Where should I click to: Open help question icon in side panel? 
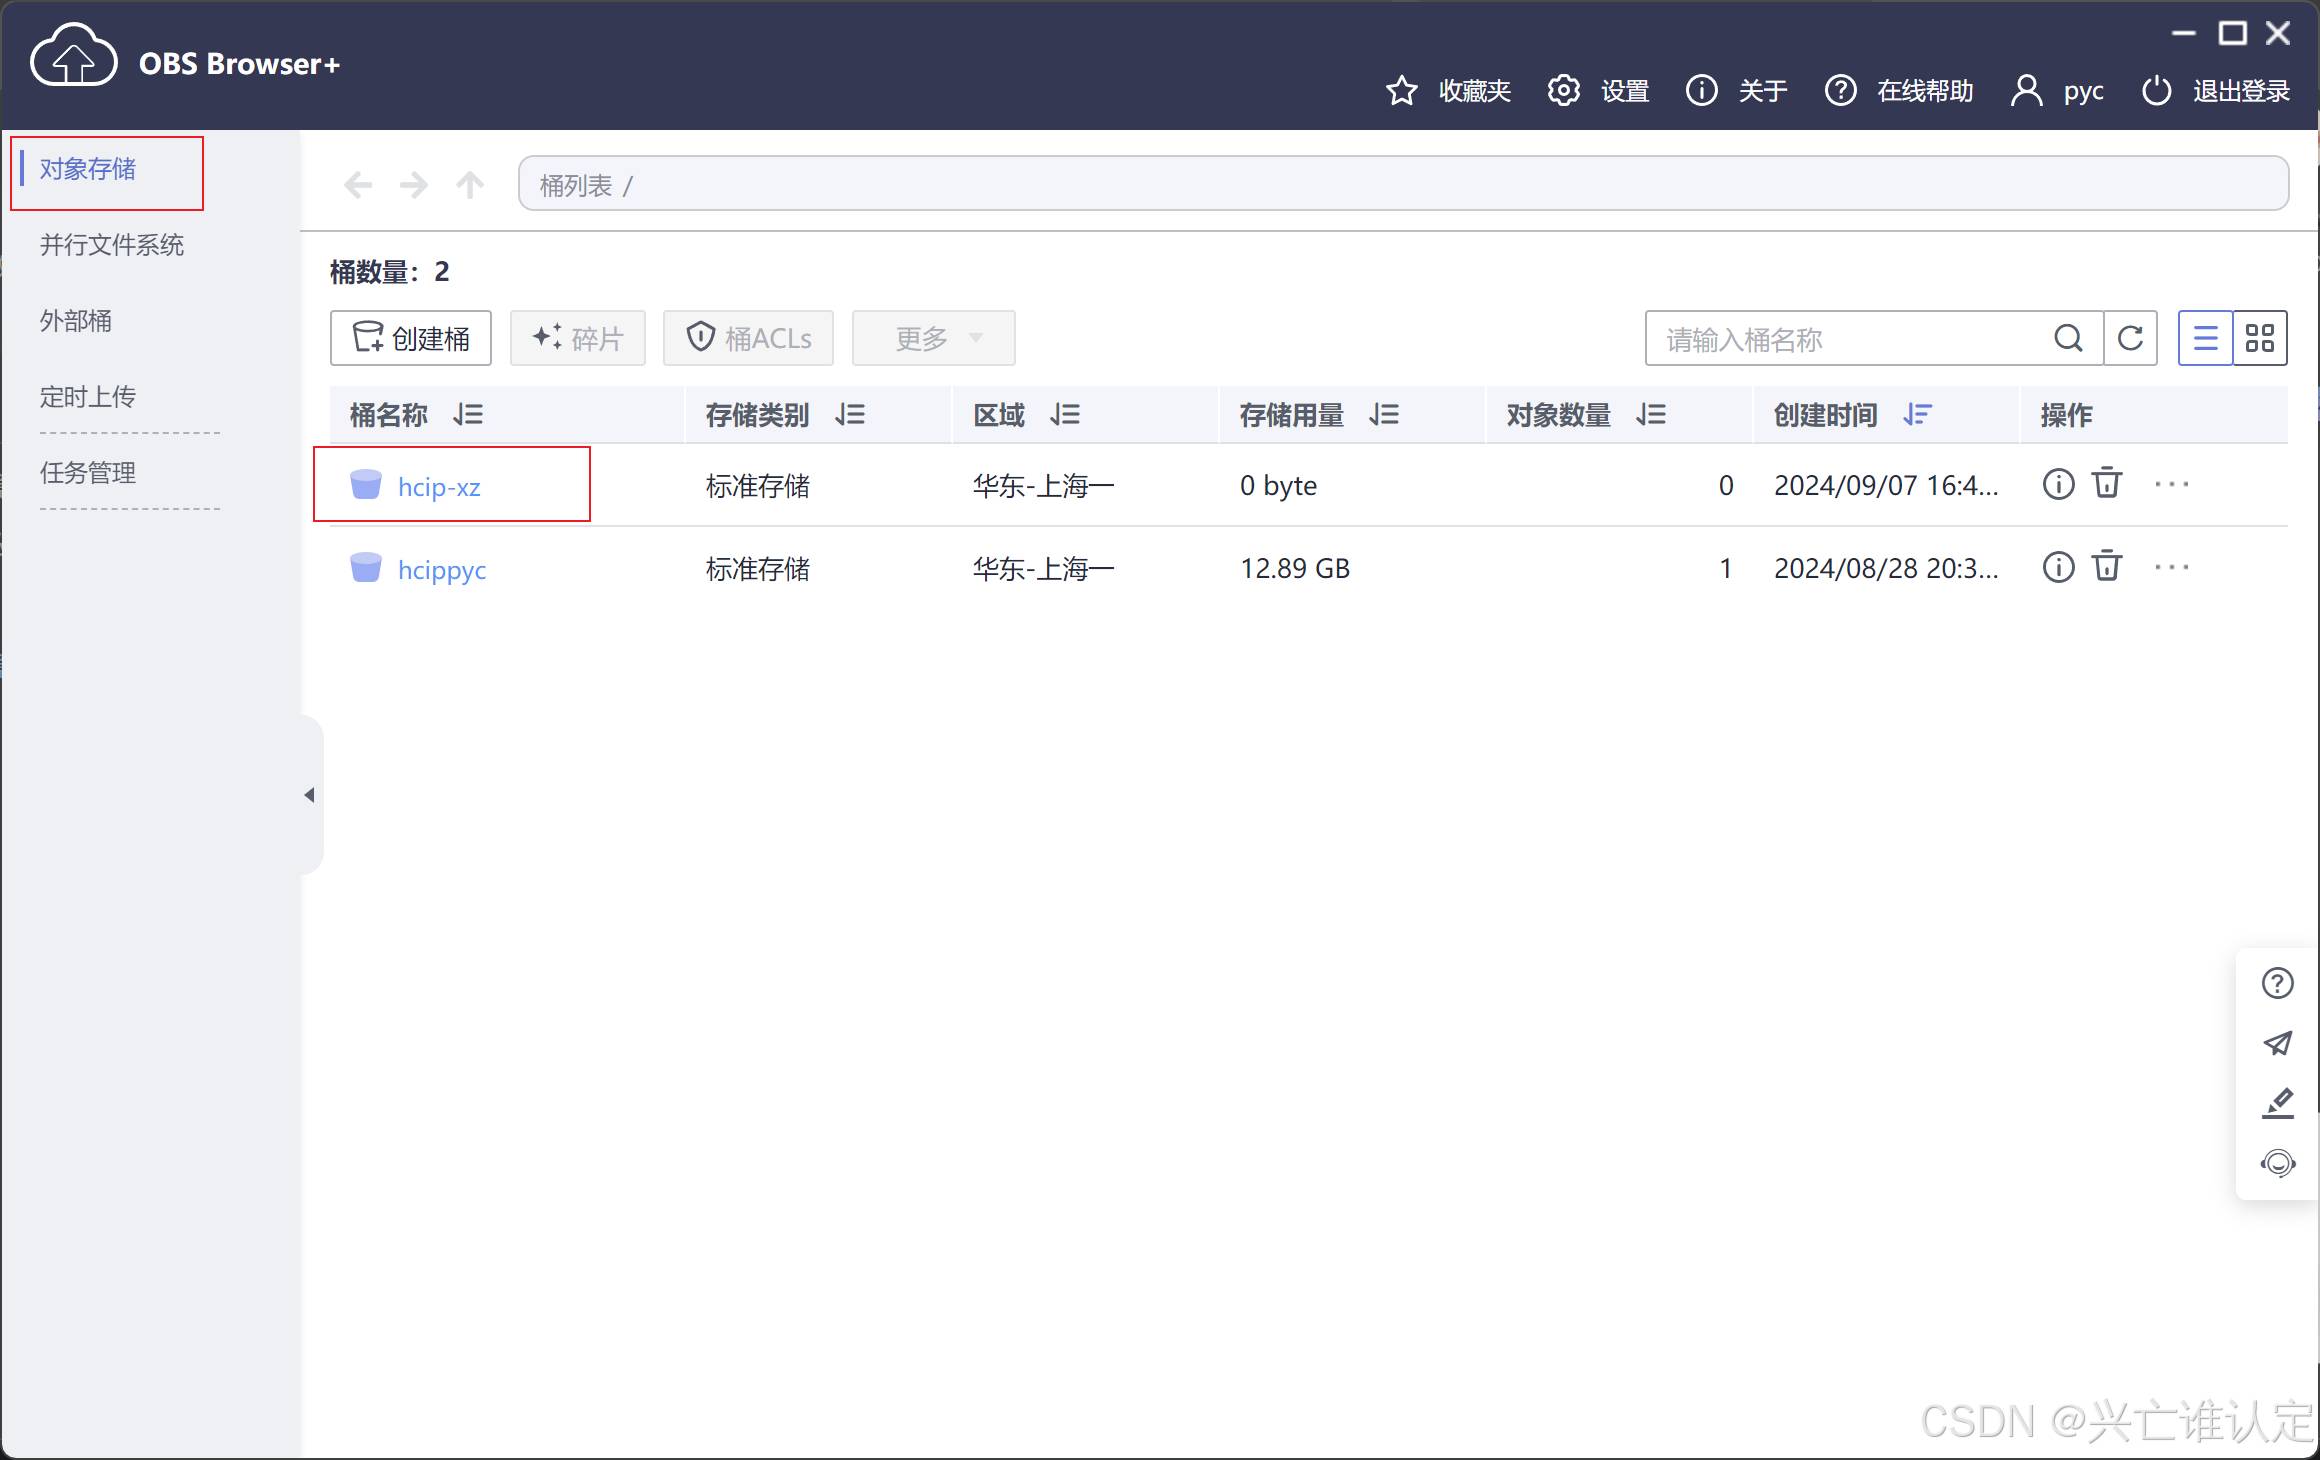pos(2277,984)
